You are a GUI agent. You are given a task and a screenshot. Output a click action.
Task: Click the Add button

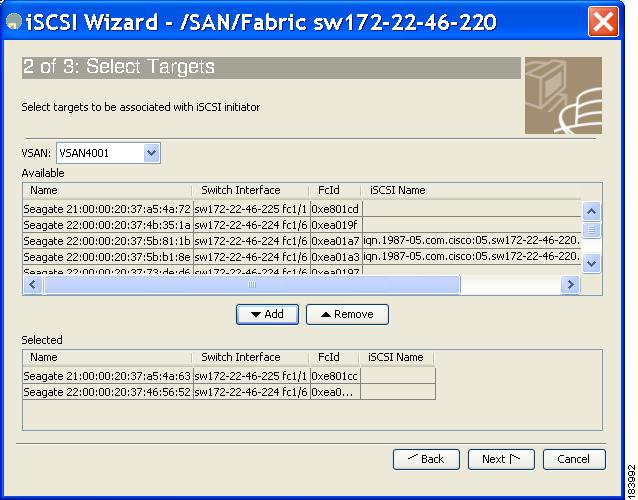(x=267, y=314)
